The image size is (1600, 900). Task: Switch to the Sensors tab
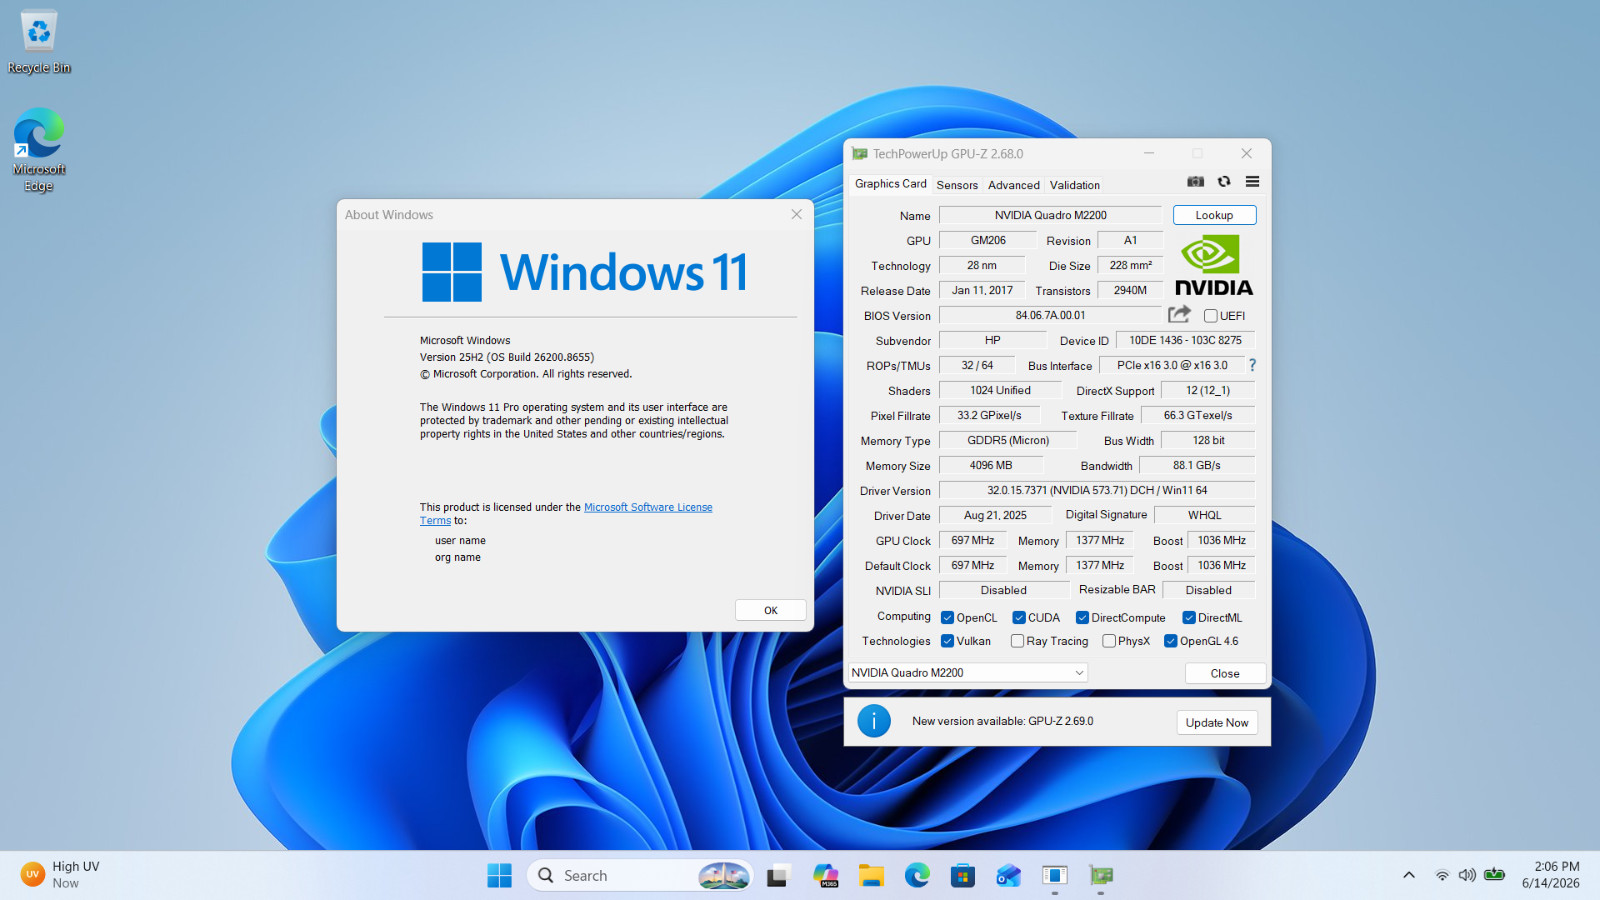(957, 185)
